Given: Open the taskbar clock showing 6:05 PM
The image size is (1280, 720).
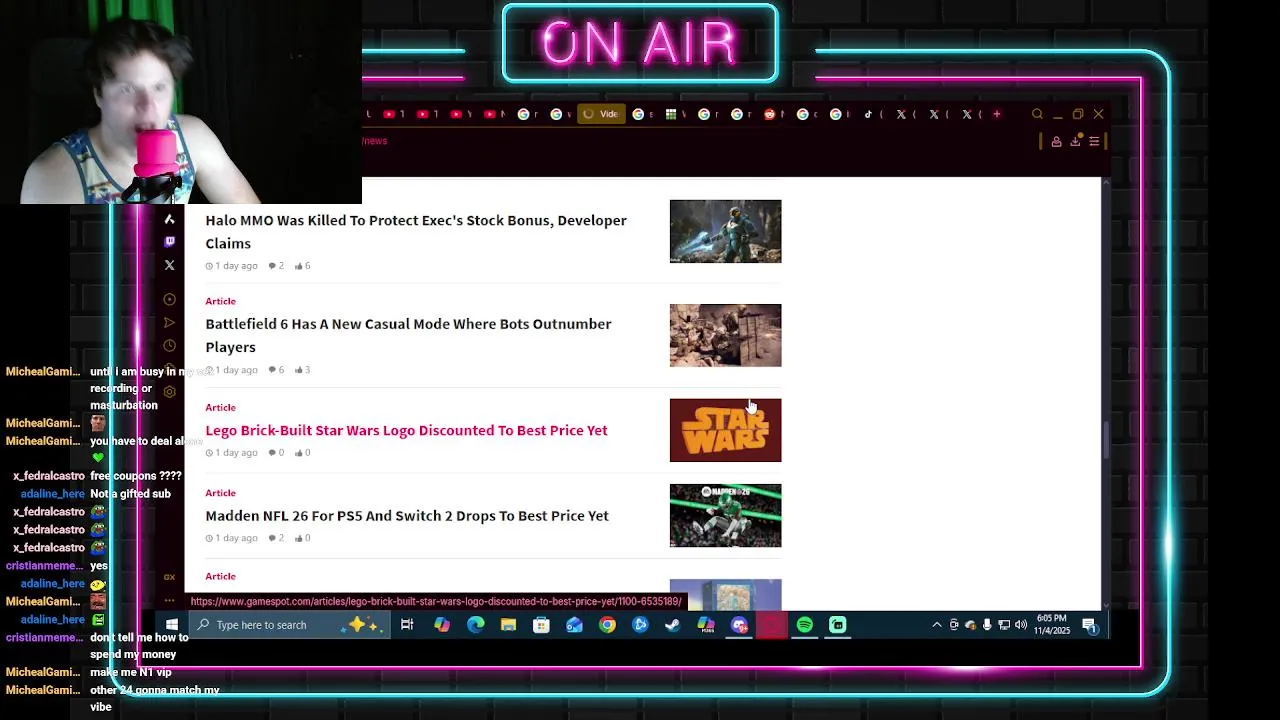Looking at the screenshot, I should coord(1052,625).
